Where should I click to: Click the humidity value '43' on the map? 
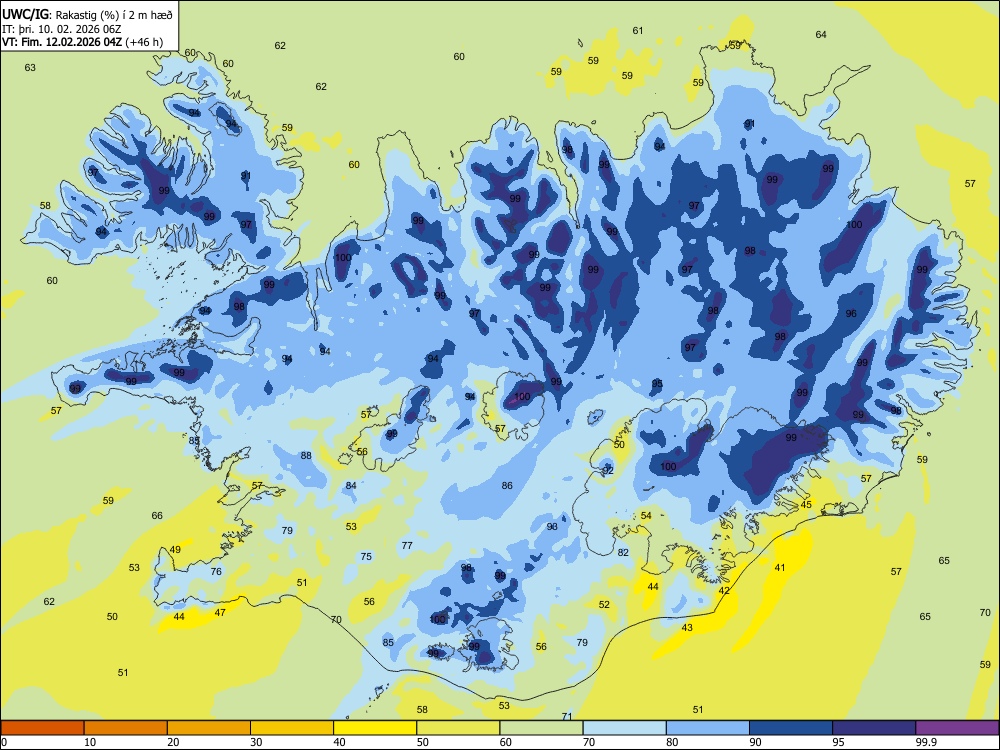(x=687, y=628)
